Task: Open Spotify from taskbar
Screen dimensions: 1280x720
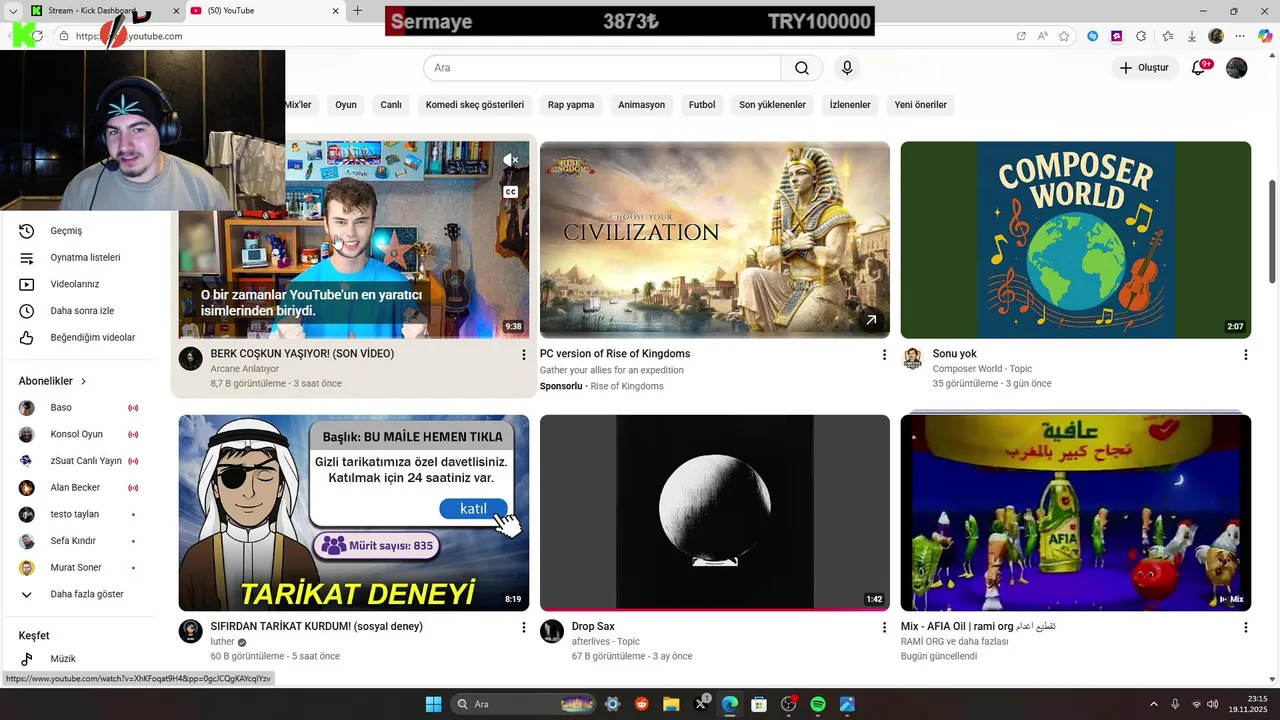Action: tap(818, 704)
